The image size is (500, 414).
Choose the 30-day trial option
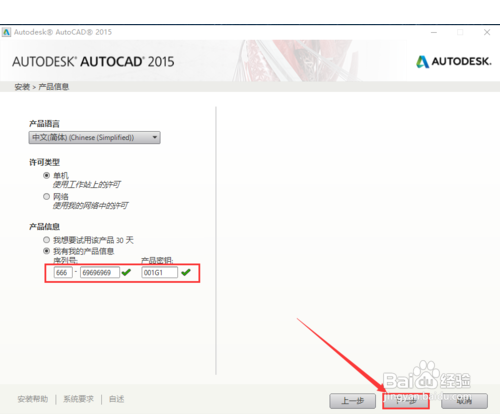tap(47, 240)
